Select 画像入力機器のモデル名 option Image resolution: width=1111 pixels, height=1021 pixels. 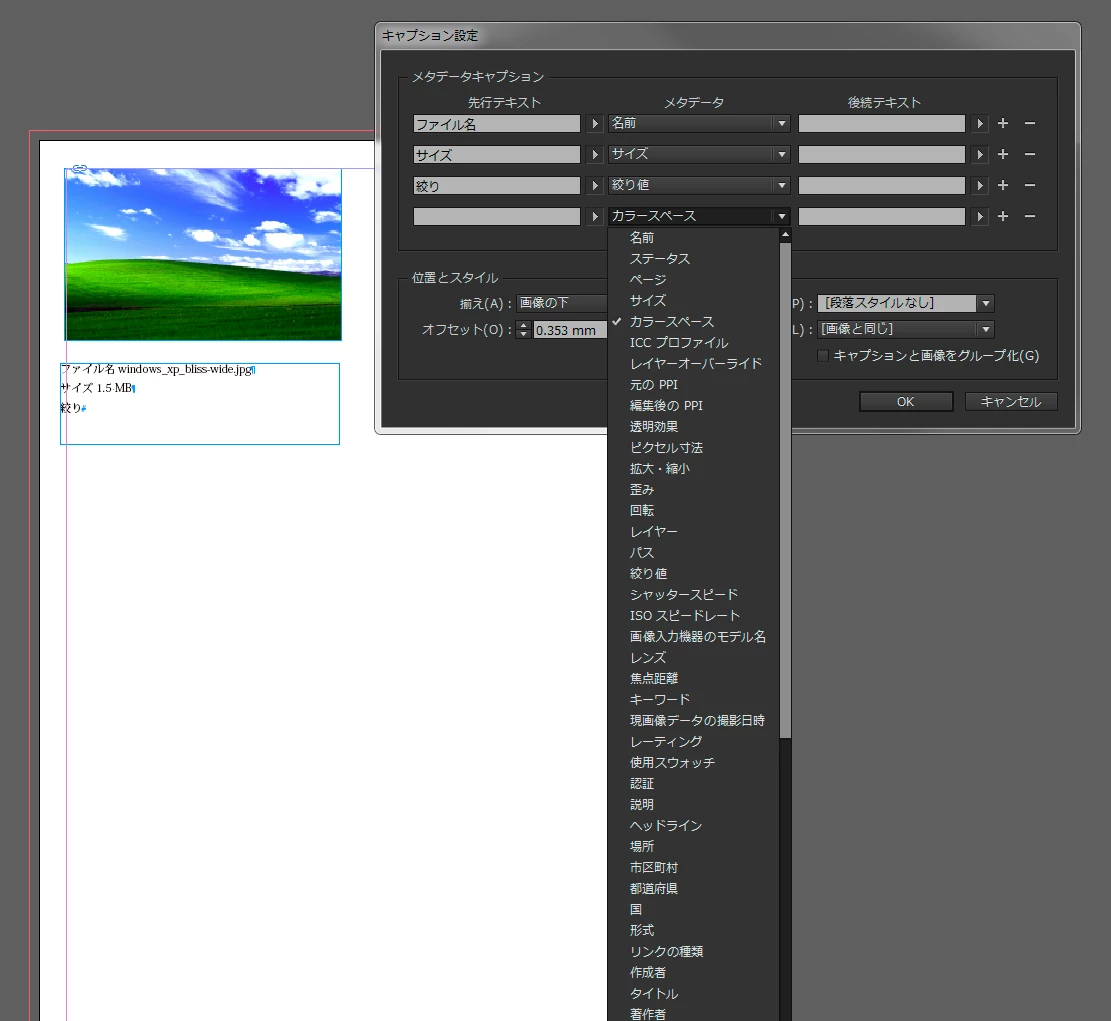point(698,636)
